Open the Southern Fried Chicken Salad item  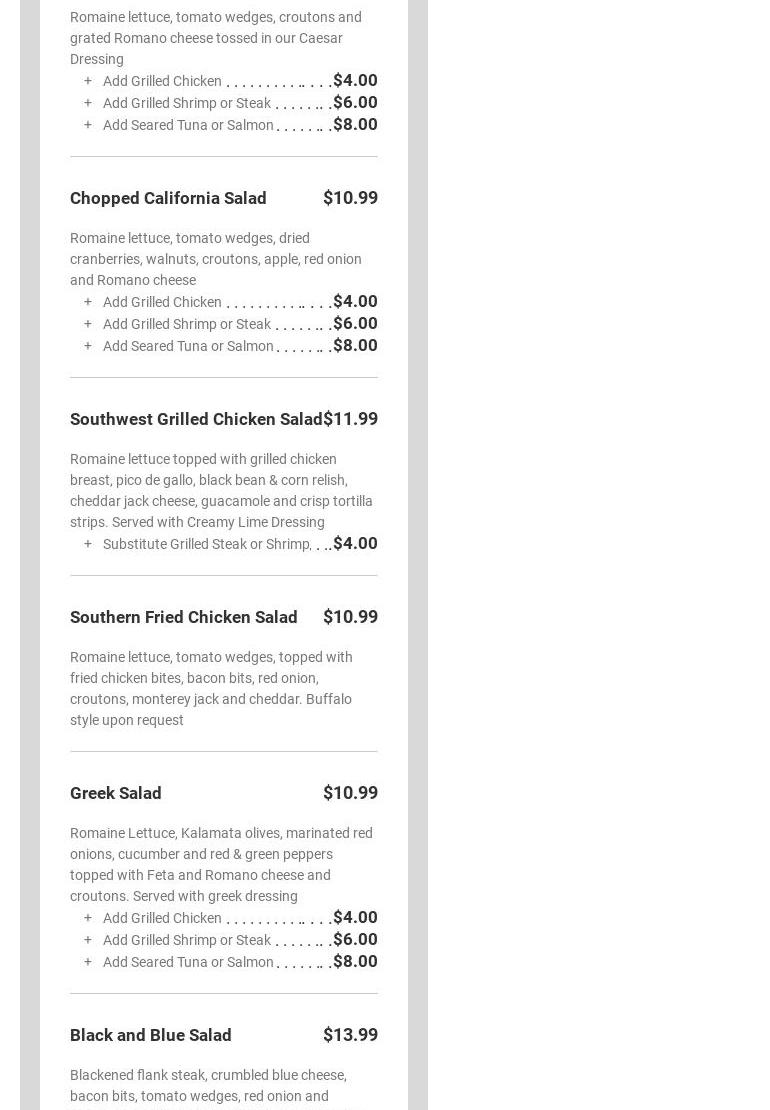click(183, 617)
